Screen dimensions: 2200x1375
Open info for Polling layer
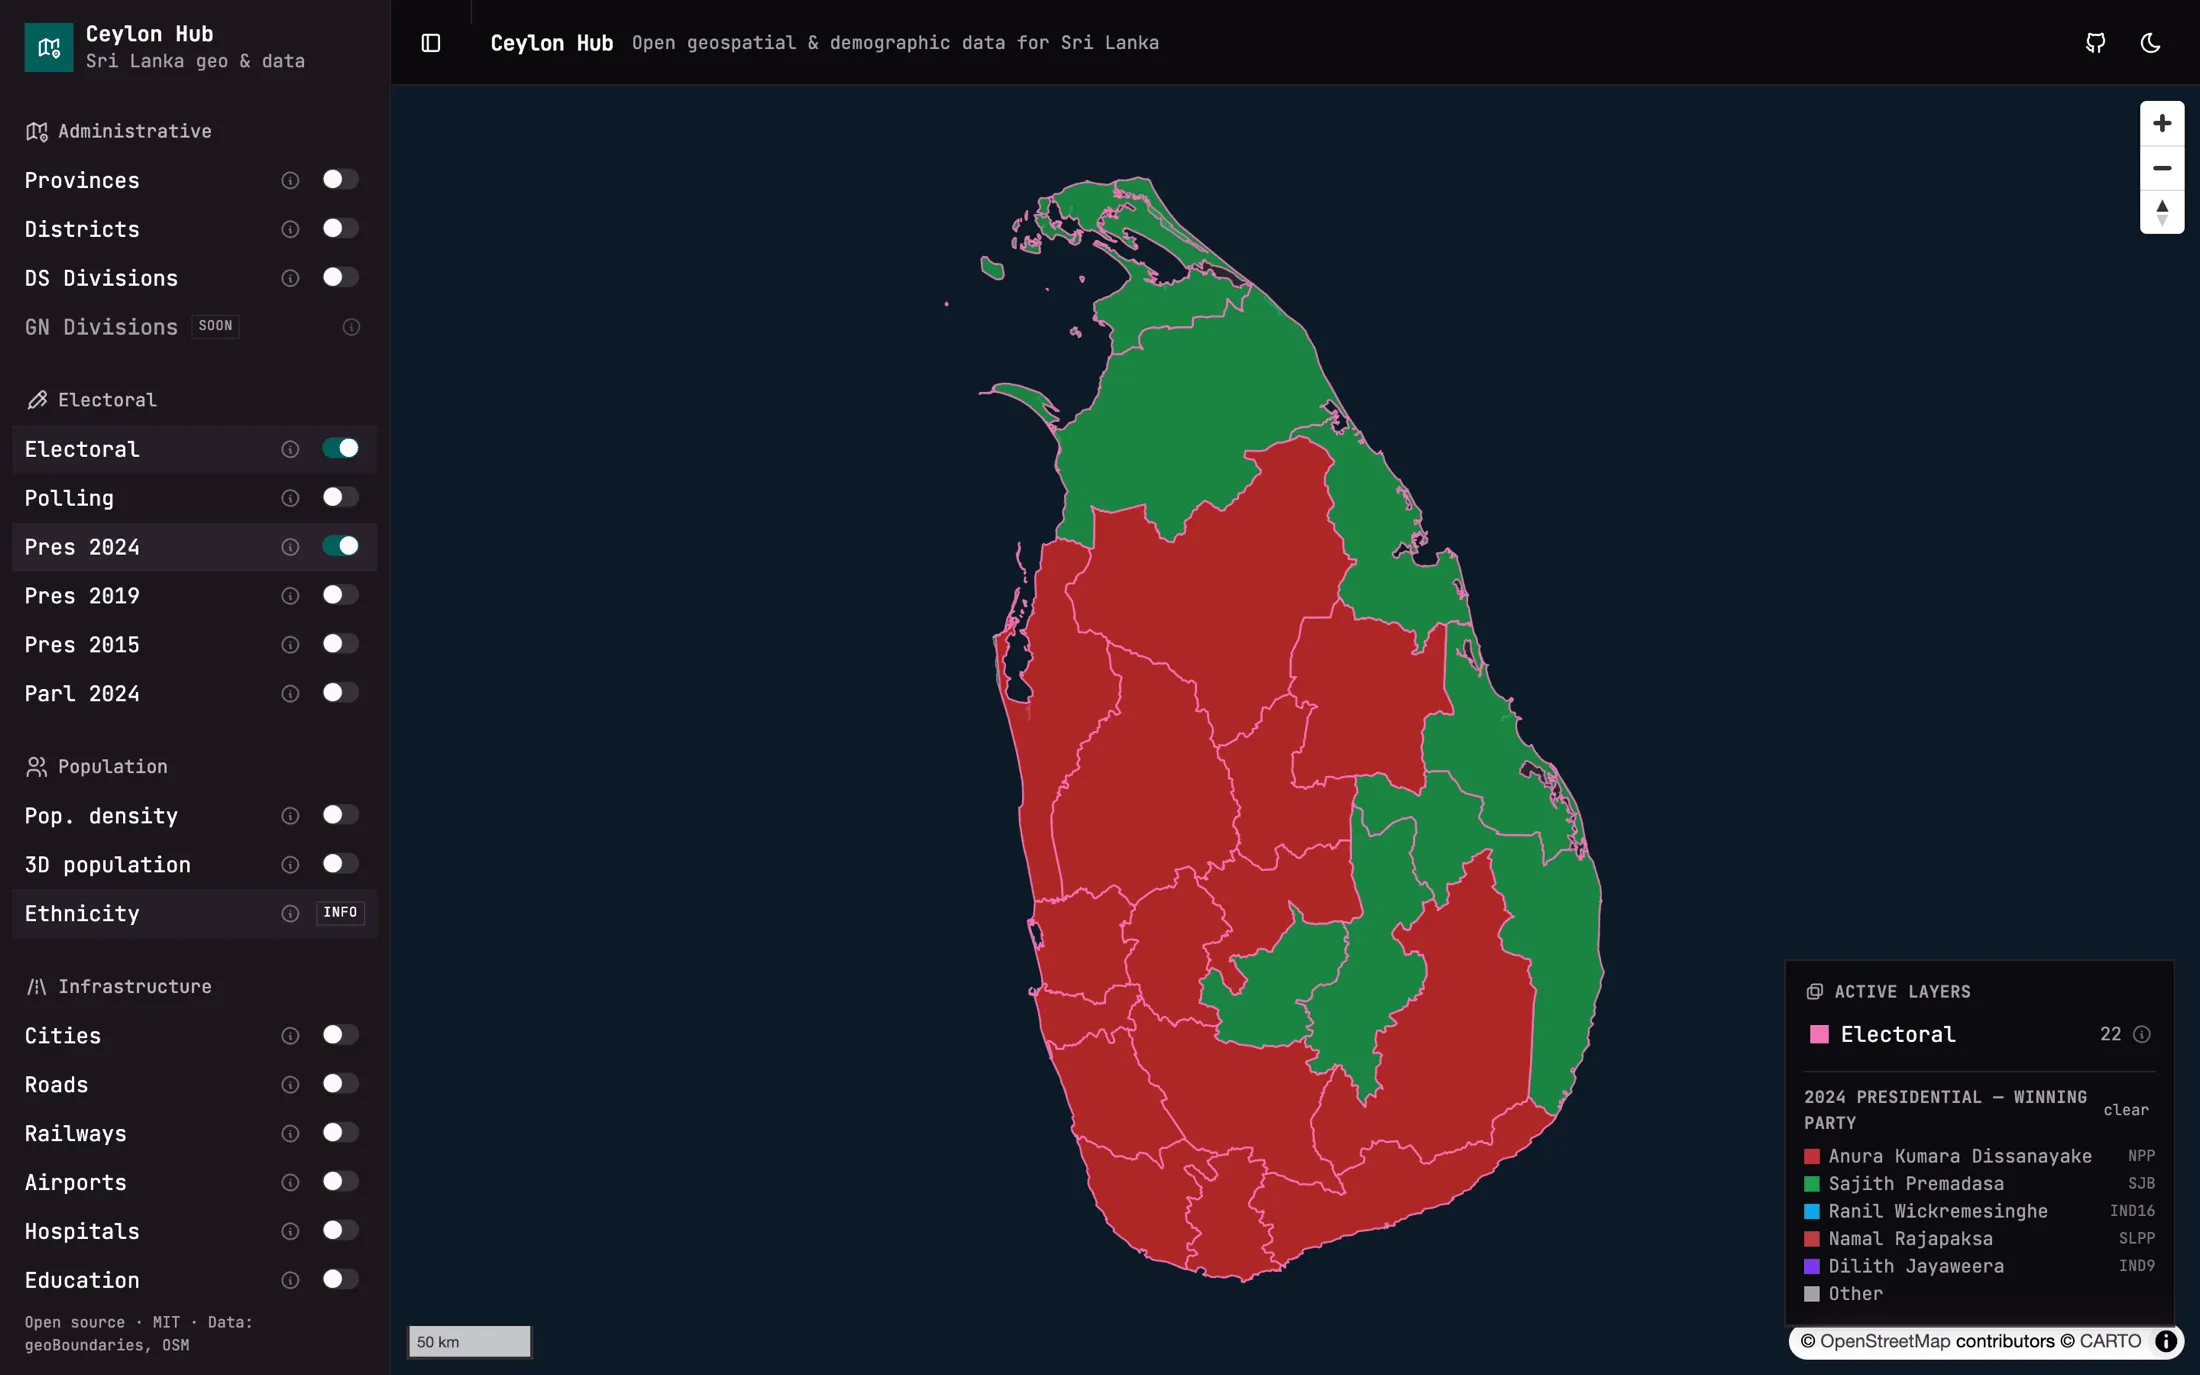click(290, 498)
